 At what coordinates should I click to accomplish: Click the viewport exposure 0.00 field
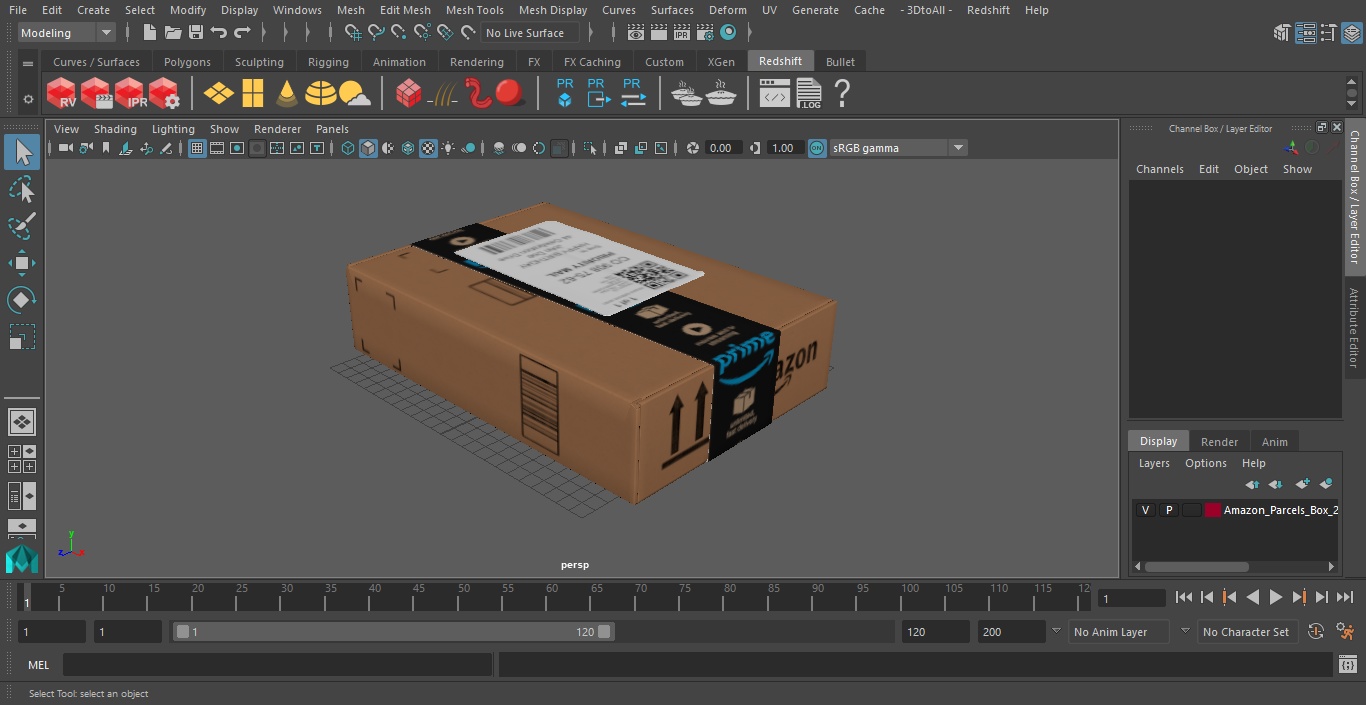[721, 148]
